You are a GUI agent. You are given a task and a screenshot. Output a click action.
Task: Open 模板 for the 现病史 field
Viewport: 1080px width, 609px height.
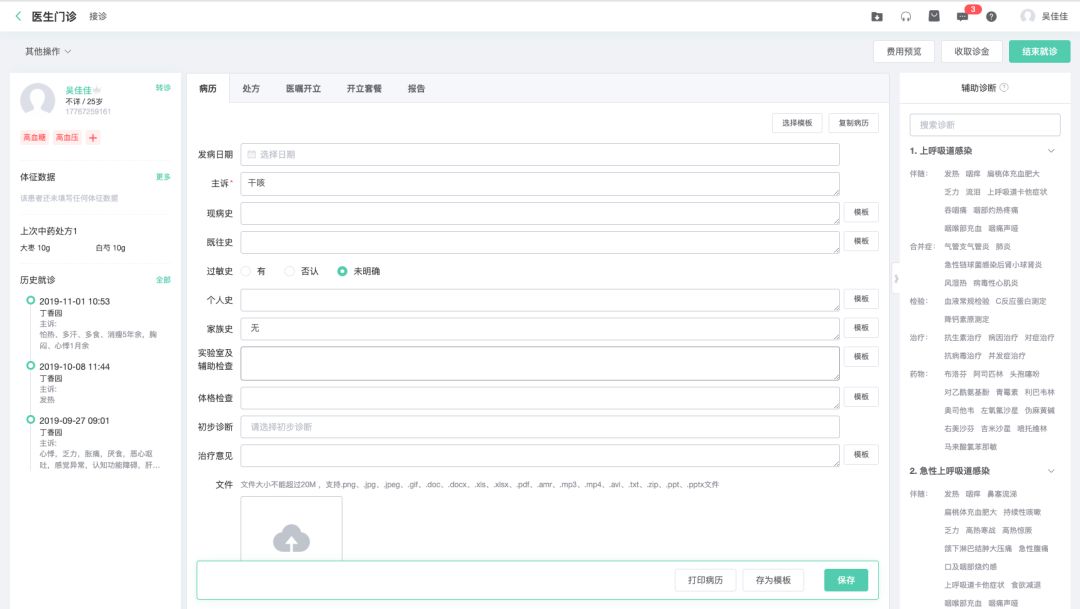pos(861,212)
